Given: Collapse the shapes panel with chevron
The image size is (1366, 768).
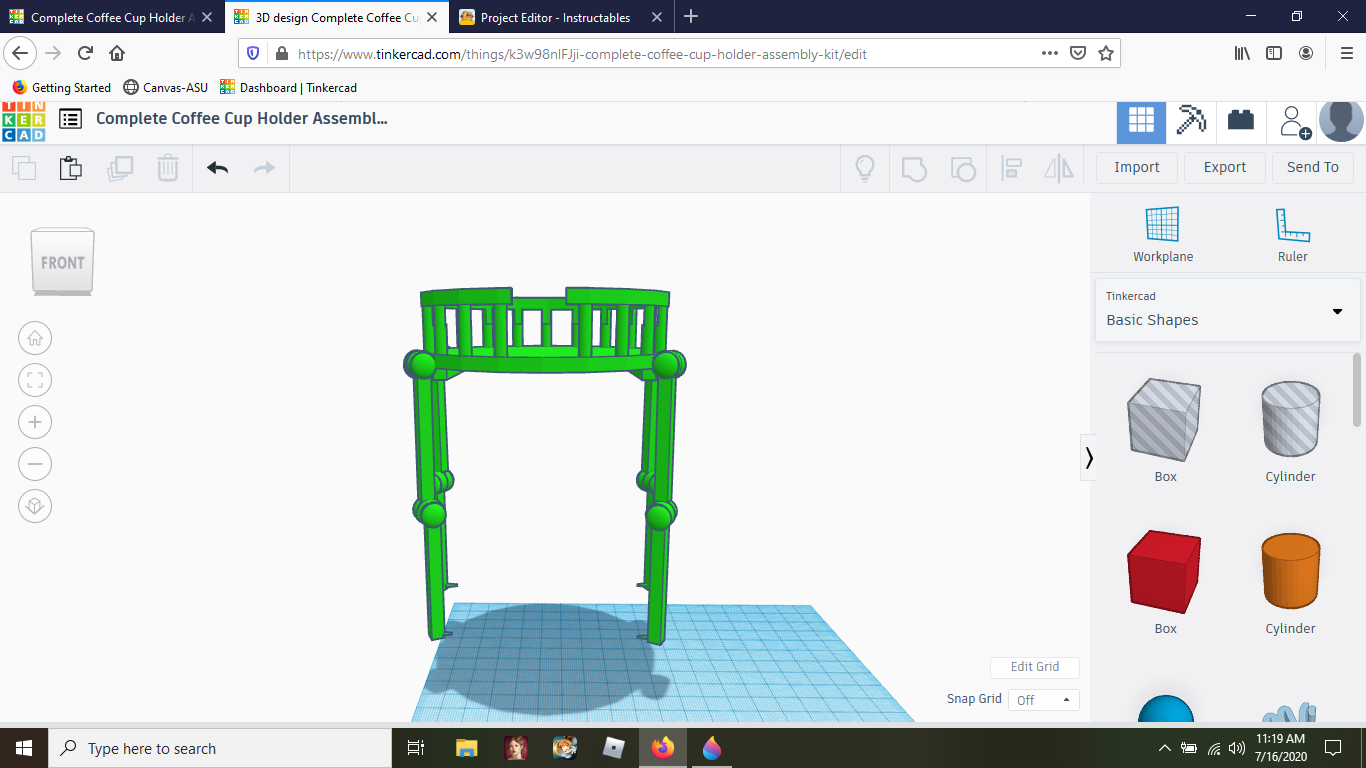Looking at the screenshot, I should coord(1088,458).
